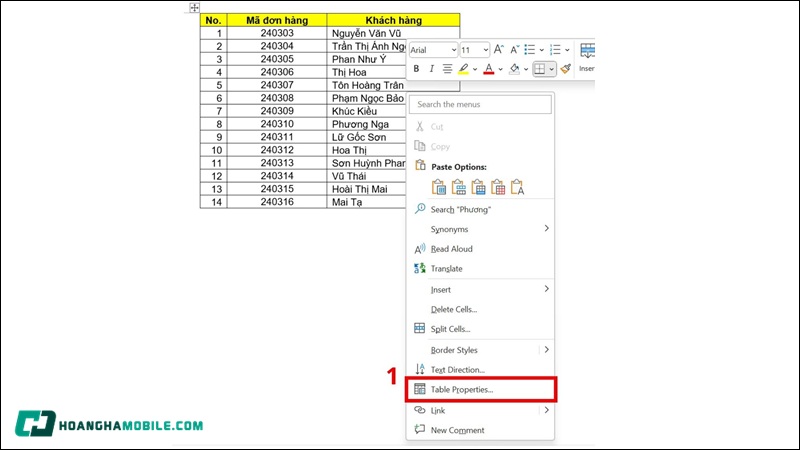This screenshot has width=800, height=450.
Task: Click the Search the menus field
Action: click(480, 104)
